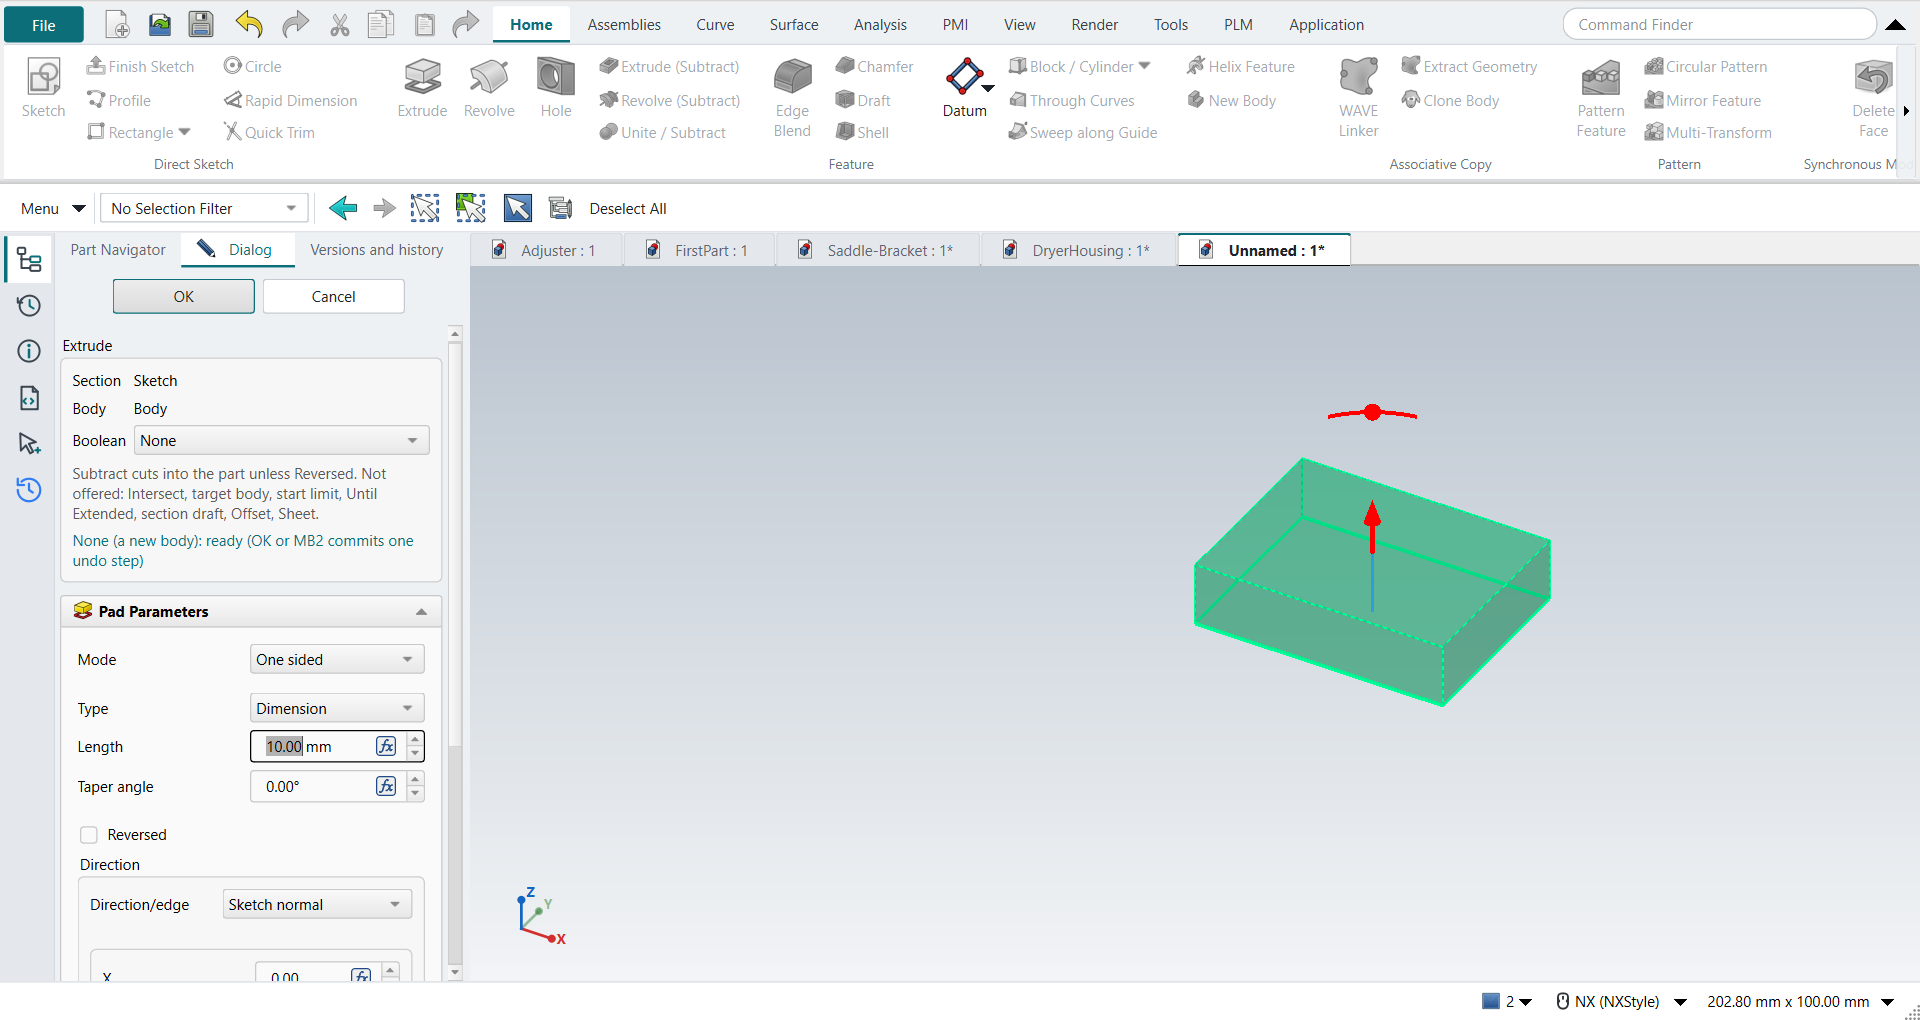
Task: Open the Mode dropdown showing One sided
Action: 337,660
